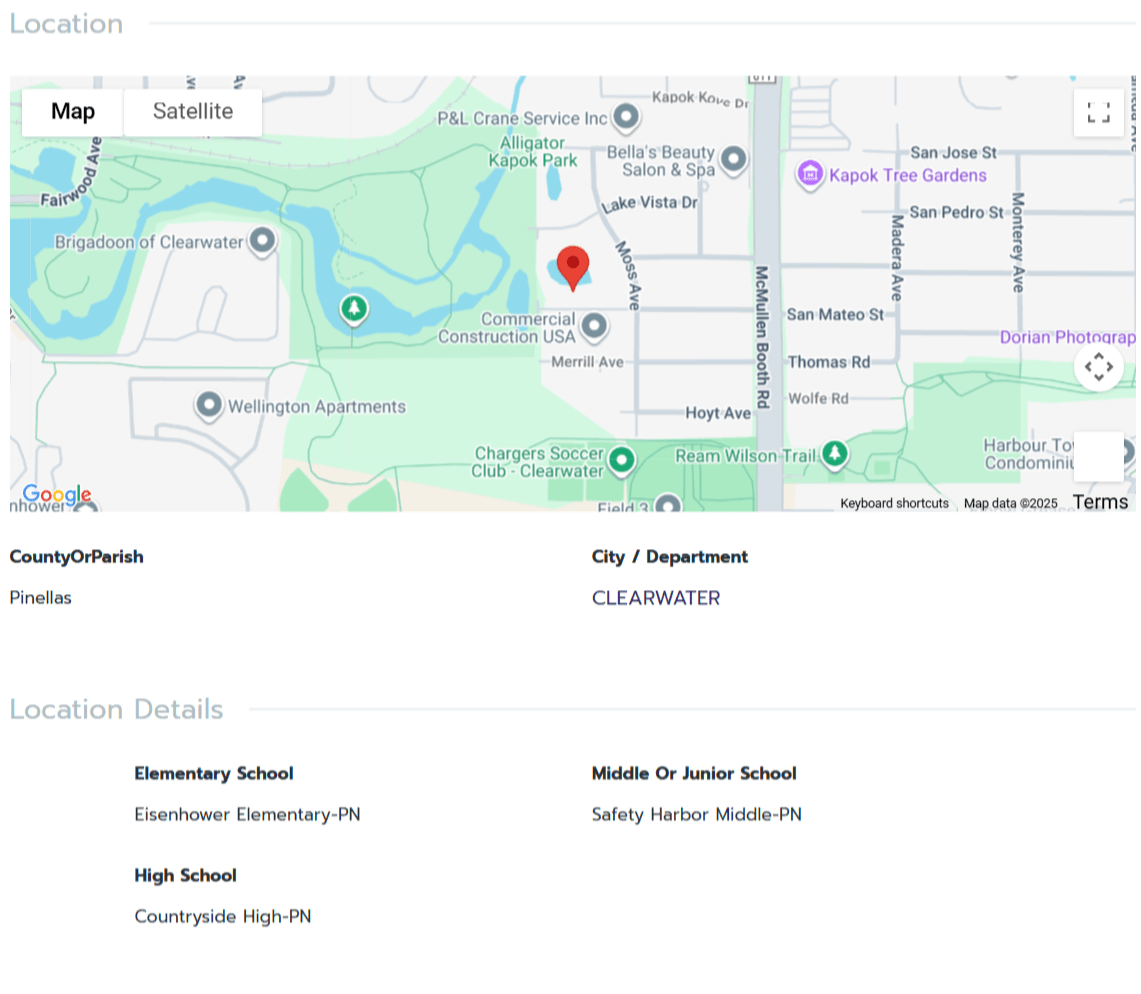Click the Google logo on the map
This screenshot has height=994, width=1141.
click(57, 495)
